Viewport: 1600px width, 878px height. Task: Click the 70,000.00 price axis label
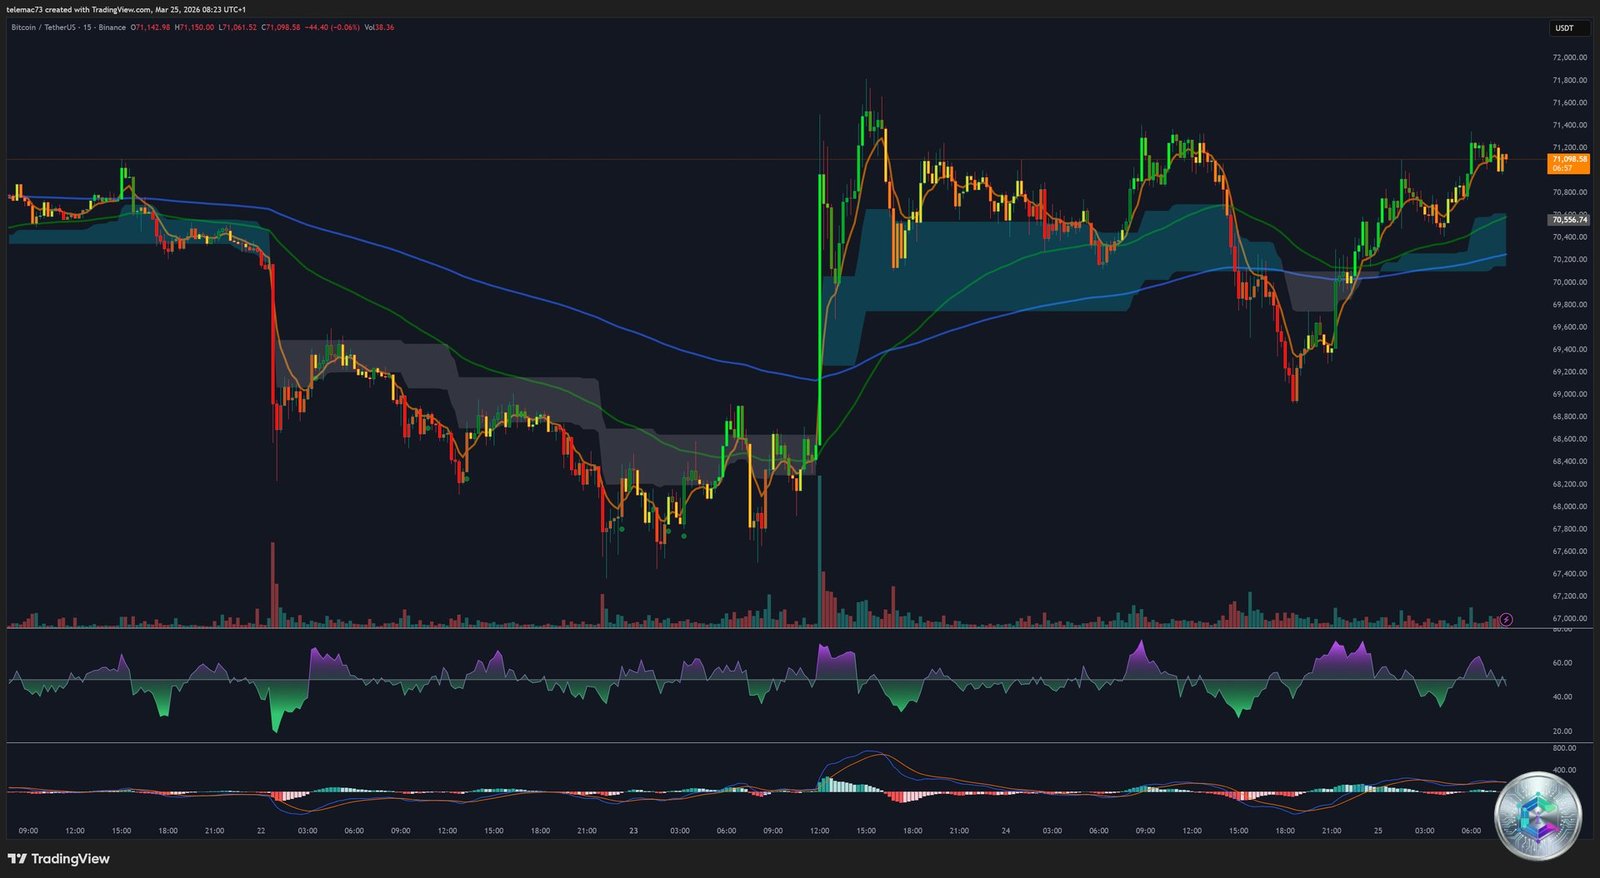pyautogui.click(x=1570, y=282)
